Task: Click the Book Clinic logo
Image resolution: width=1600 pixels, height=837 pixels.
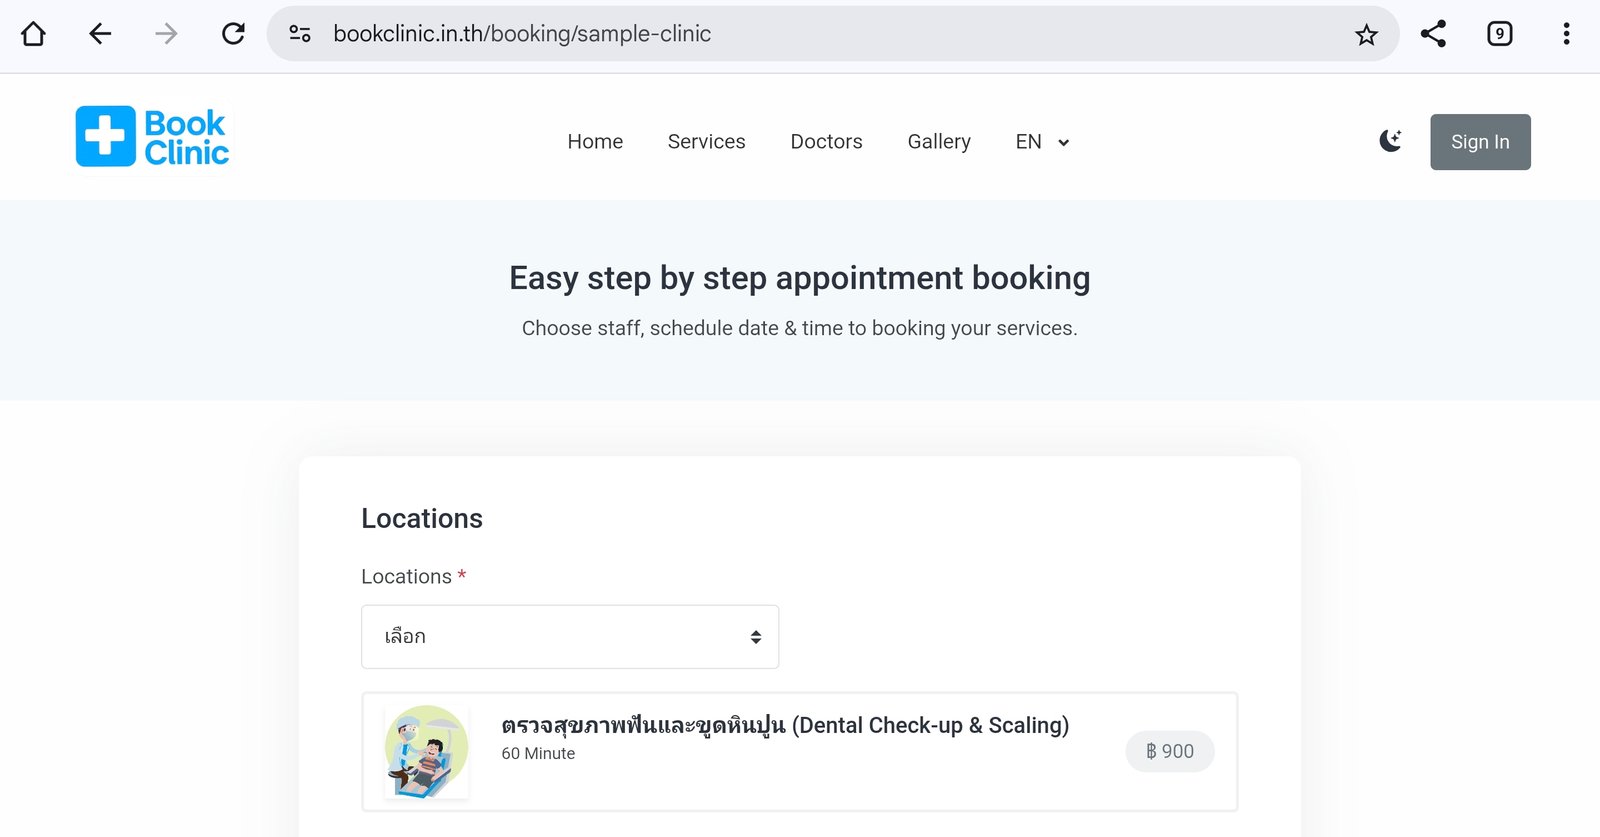Action: coord(152,137)
